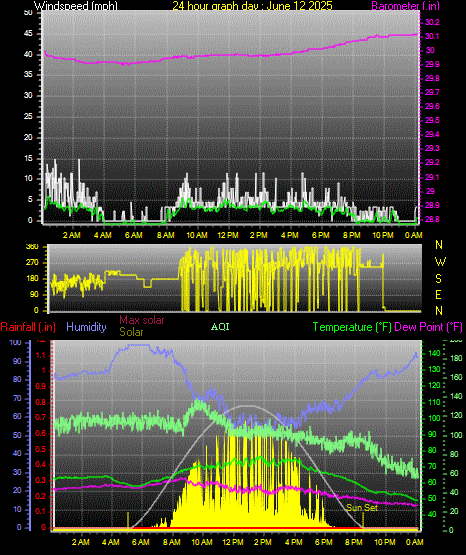Screen dimensions: 466x555
Task: Click the 140 temperature axis value
Action: point(434,353)
